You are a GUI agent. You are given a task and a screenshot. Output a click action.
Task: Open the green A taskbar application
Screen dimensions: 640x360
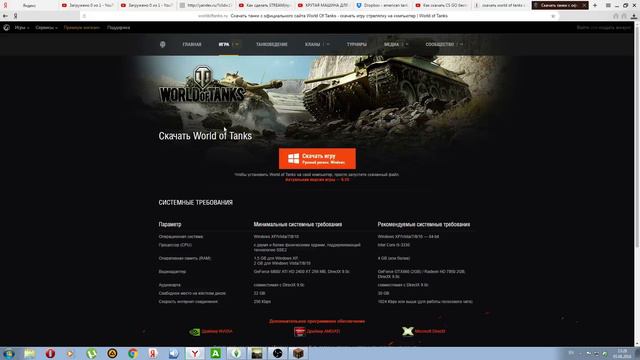[216, 353]
